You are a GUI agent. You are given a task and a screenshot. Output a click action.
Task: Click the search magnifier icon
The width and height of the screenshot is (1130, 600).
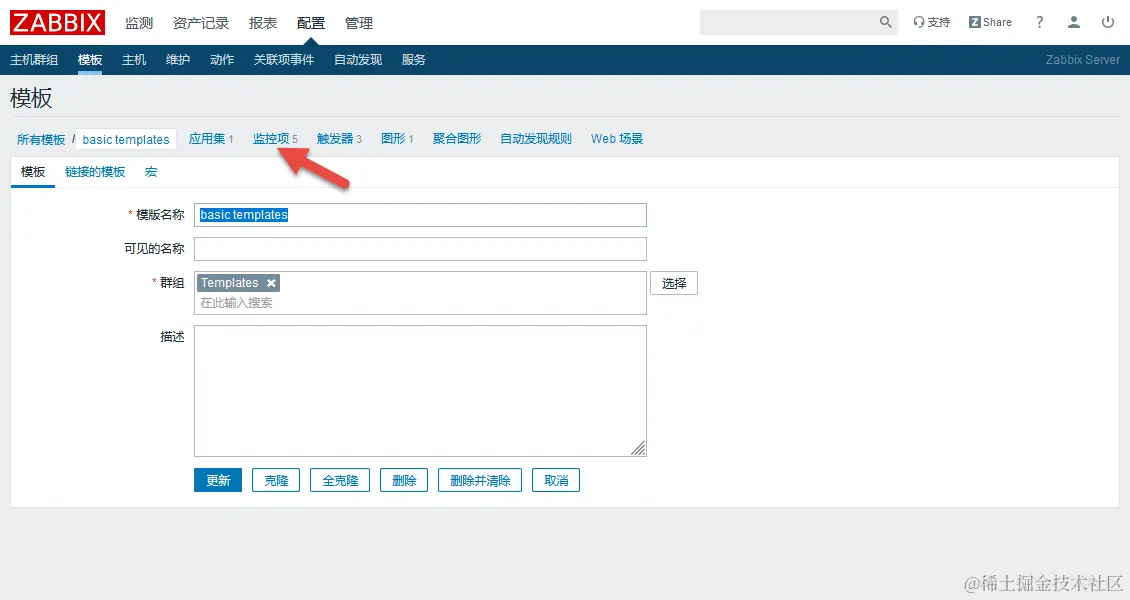tap(884, 21)
